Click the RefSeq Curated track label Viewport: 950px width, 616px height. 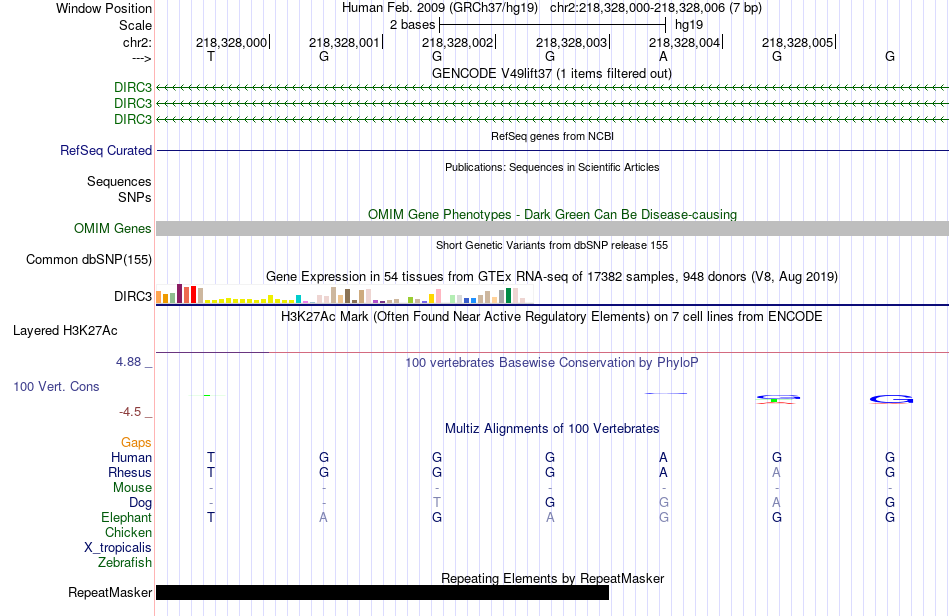pos(106,150)
